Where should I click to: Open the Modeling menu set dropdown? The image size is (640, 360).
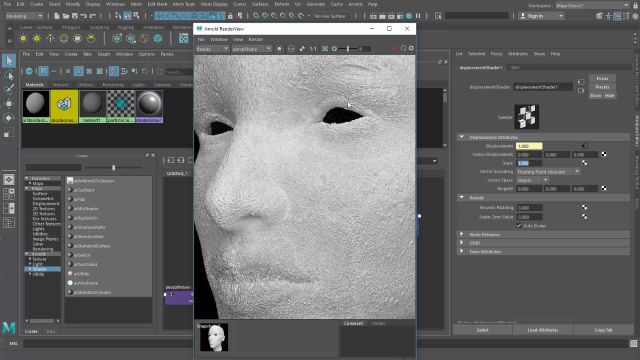tap(24, 16)
